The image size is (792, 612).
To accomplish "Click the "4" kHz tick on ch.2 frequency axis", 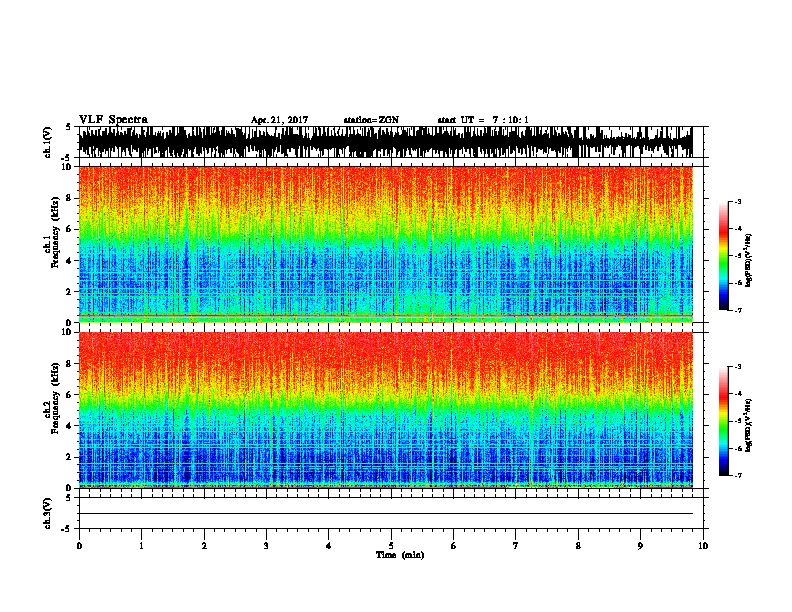I will pyautogui.click(x=69, y=426).
